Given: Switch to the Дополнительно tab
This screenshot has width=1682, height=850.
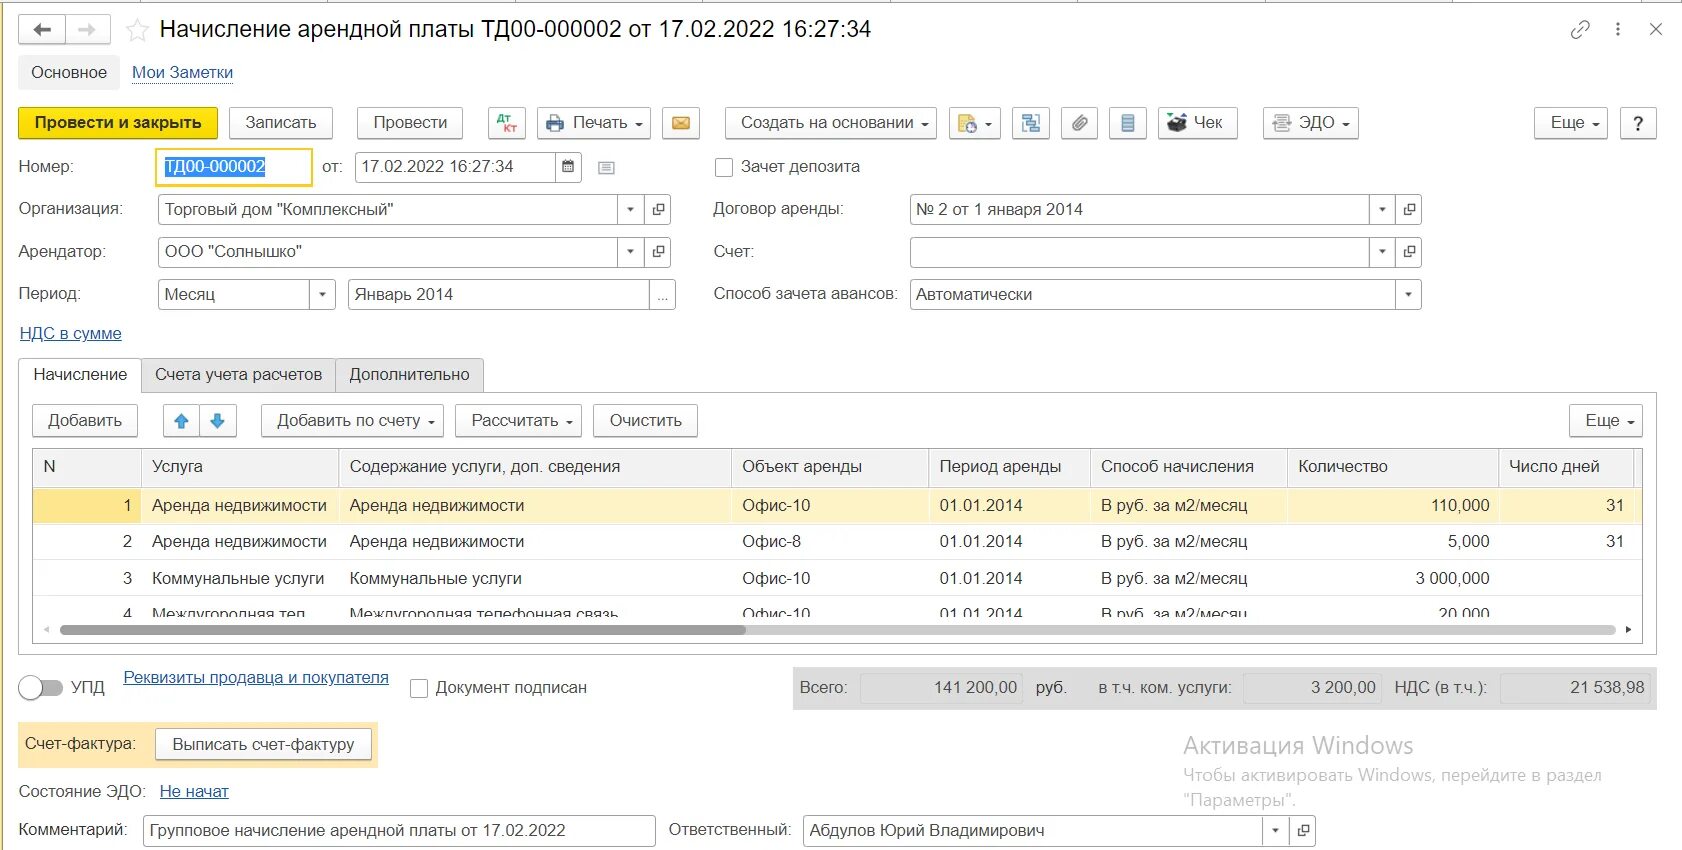Looking at the screenshot, I should pyautogui.click(x=409, y=375).
